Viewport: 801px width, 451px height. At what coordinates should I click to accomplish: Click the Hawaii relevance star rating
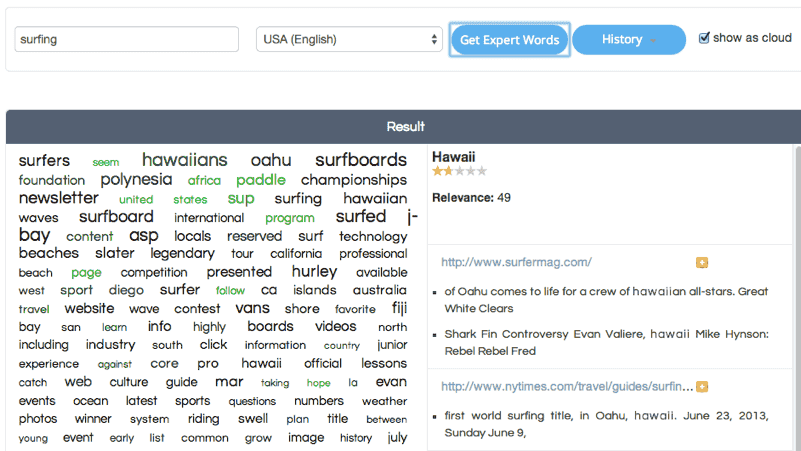tap(459, 172)
